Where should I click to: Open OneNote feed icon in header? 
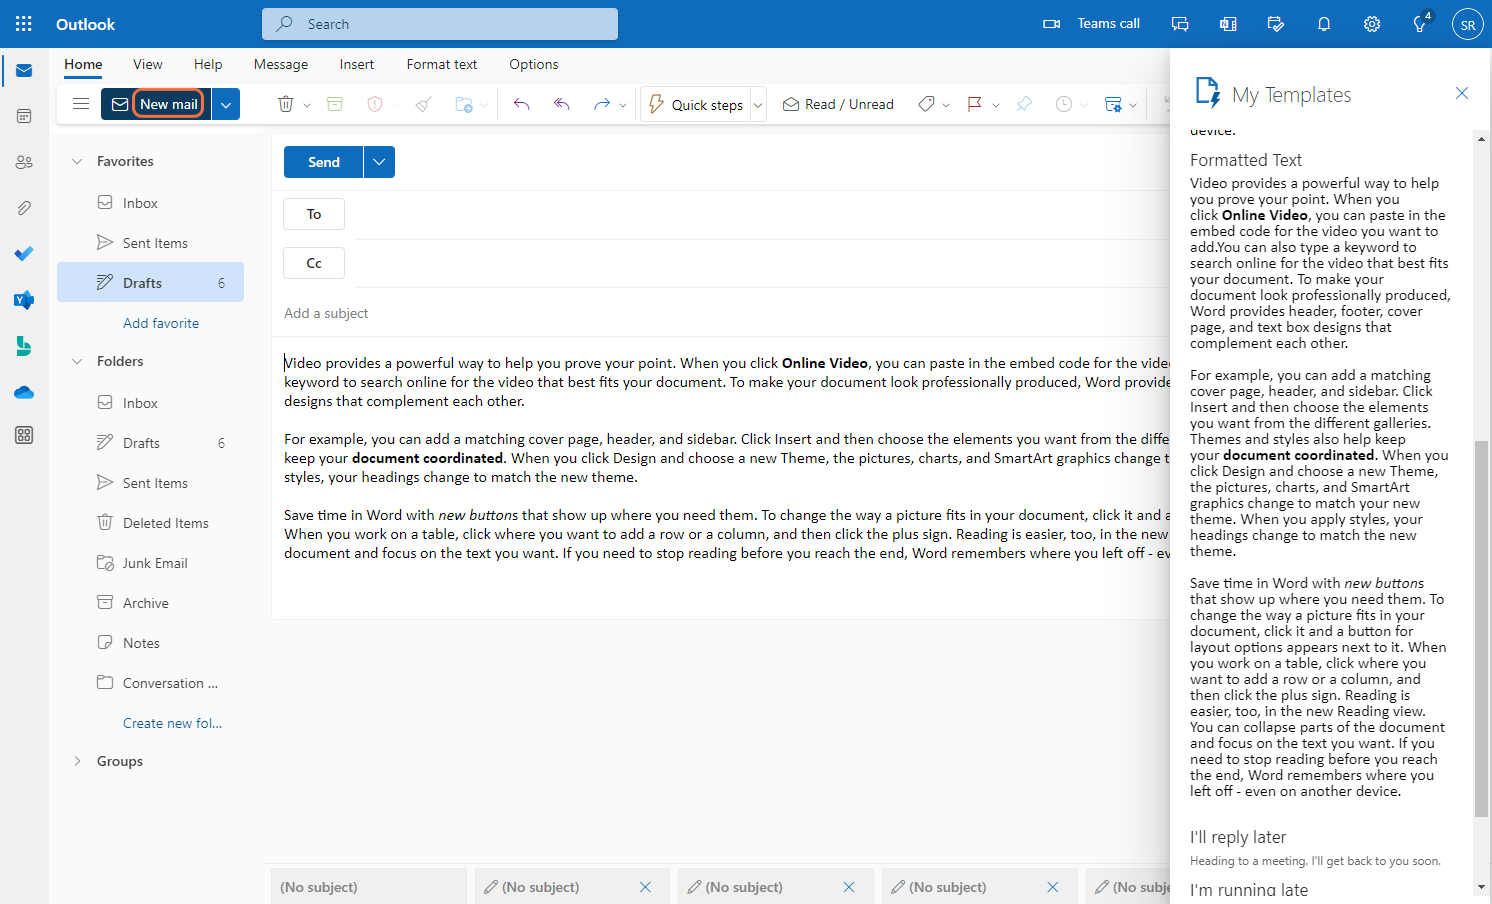[1228, 24]
